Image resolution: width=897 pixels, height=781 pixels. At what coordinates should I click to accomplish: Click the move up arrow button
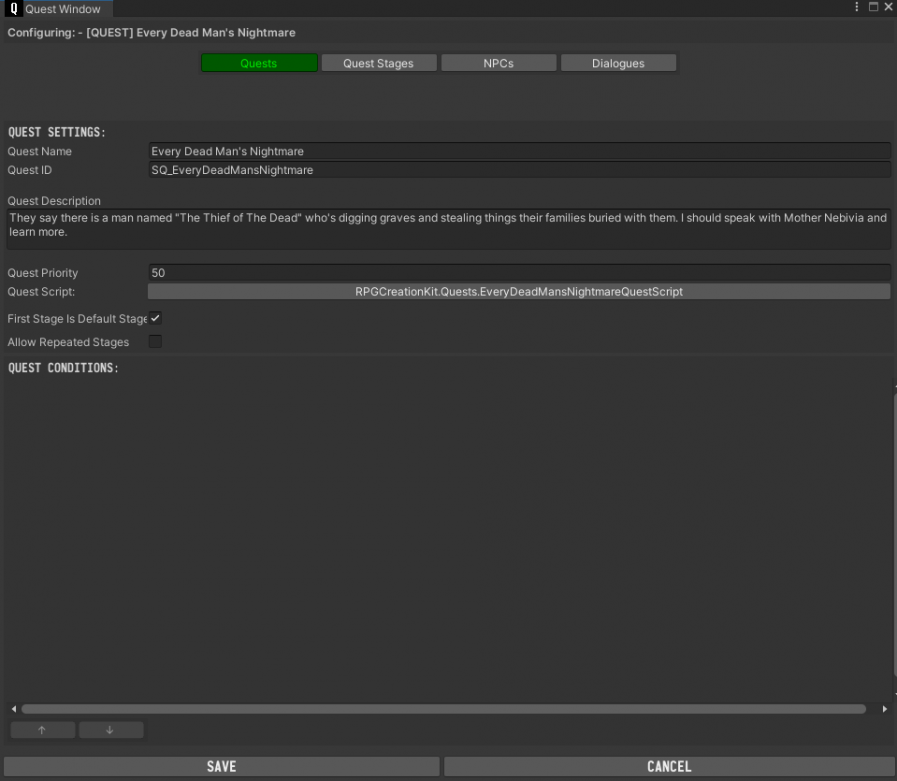[42, 730]
